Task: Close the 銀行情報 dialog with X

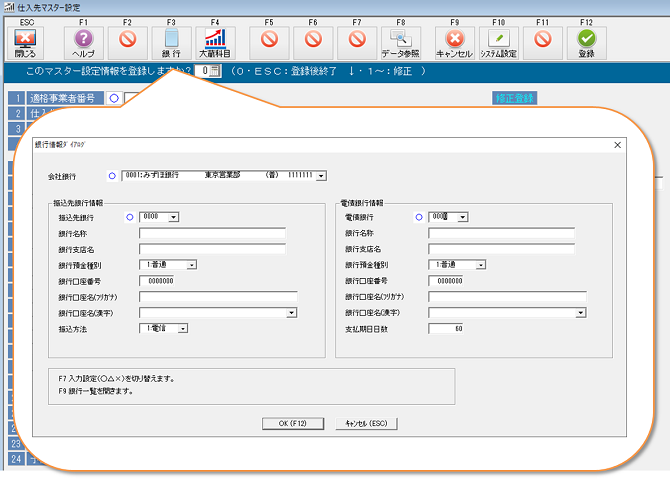Action: tap(617, 145)
